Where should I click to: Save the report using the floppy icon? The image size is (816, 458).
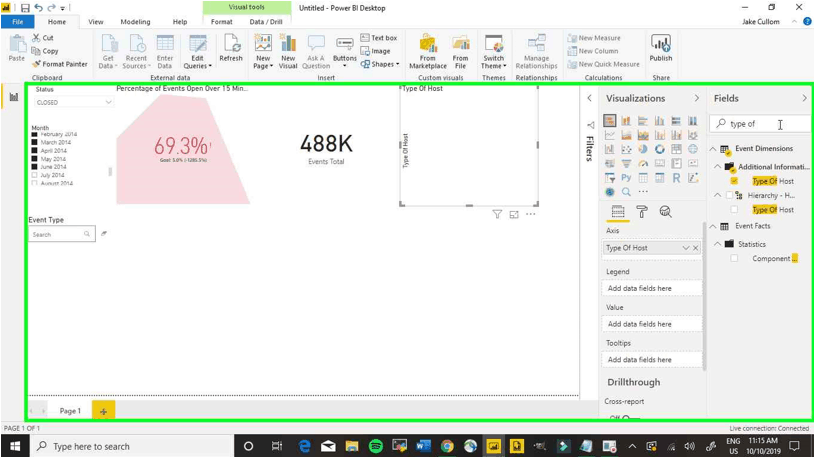tap(25, 8)
